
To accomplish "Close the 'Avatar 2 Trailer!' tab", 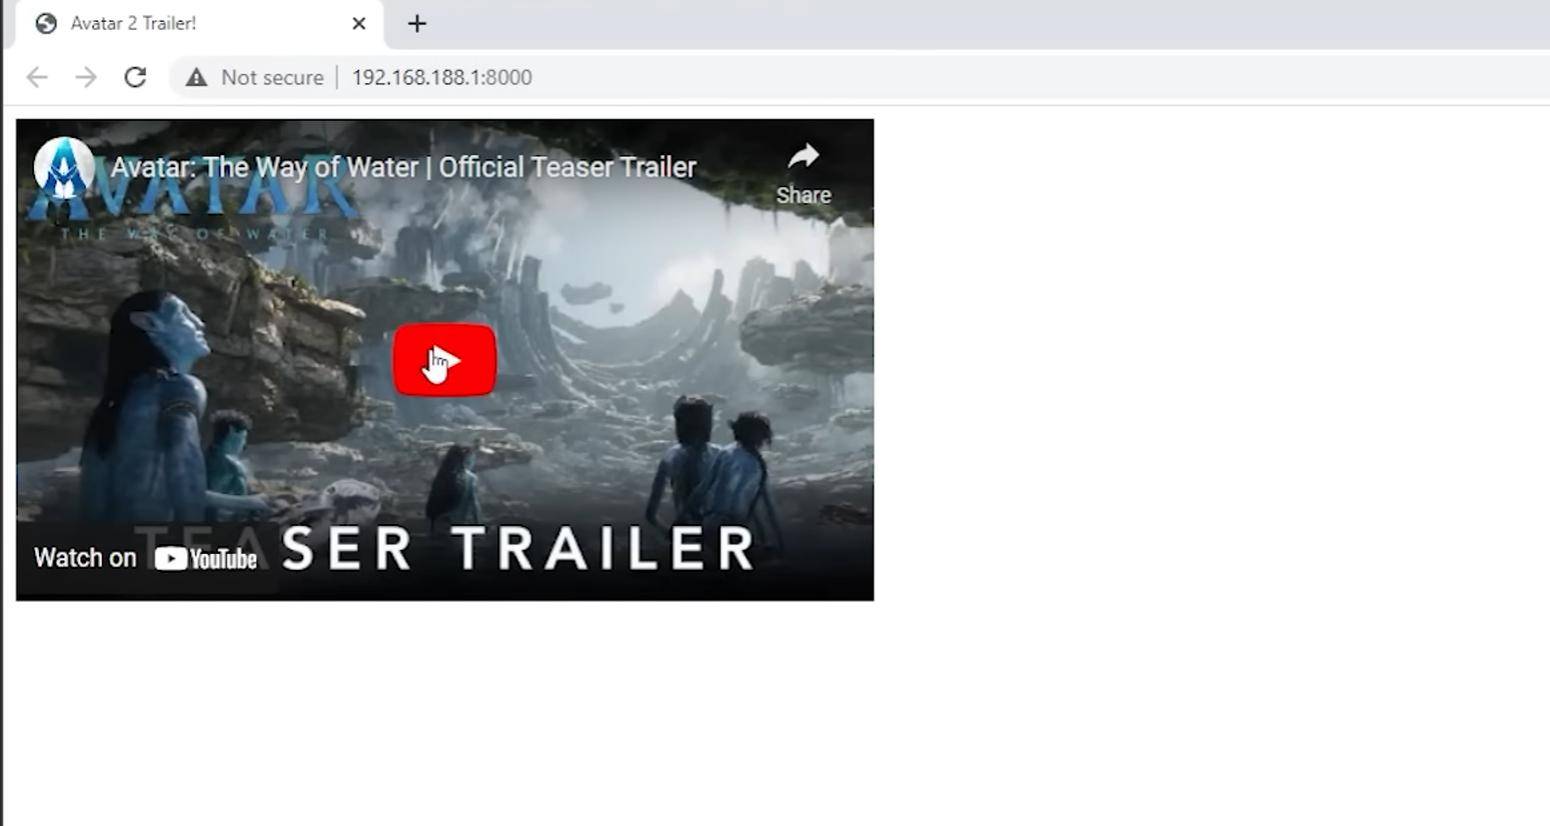I will [359, 23].
